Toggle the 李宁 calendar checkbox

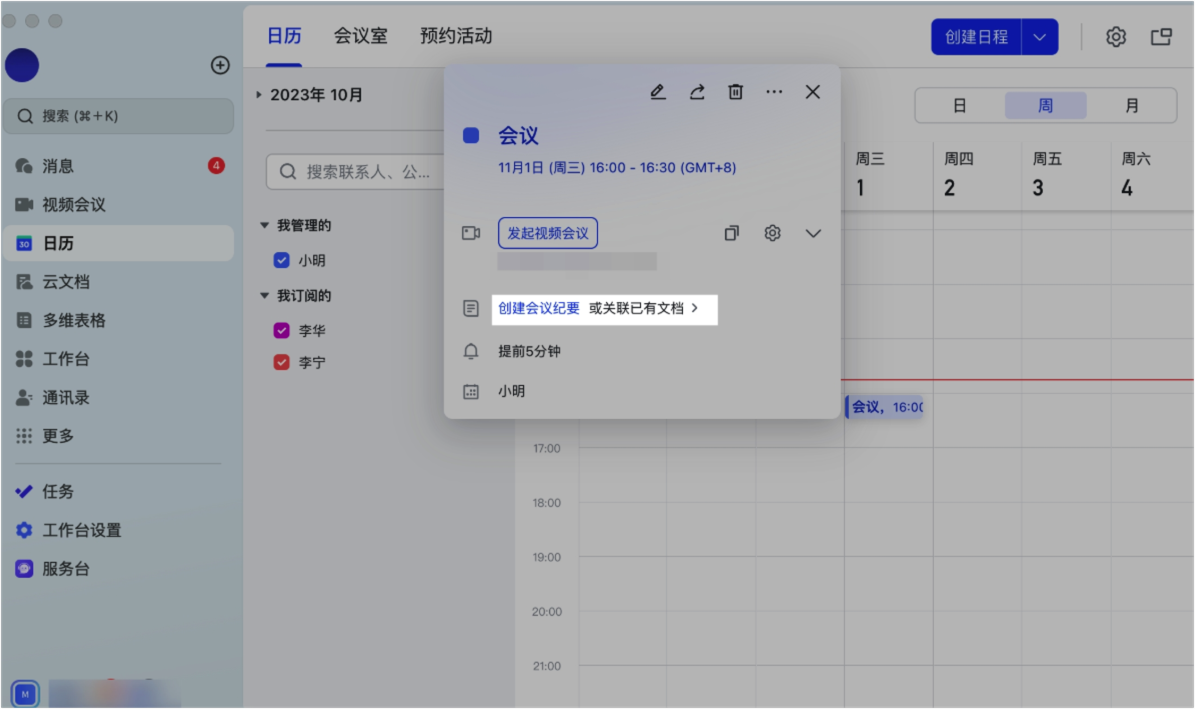(282, 362)
